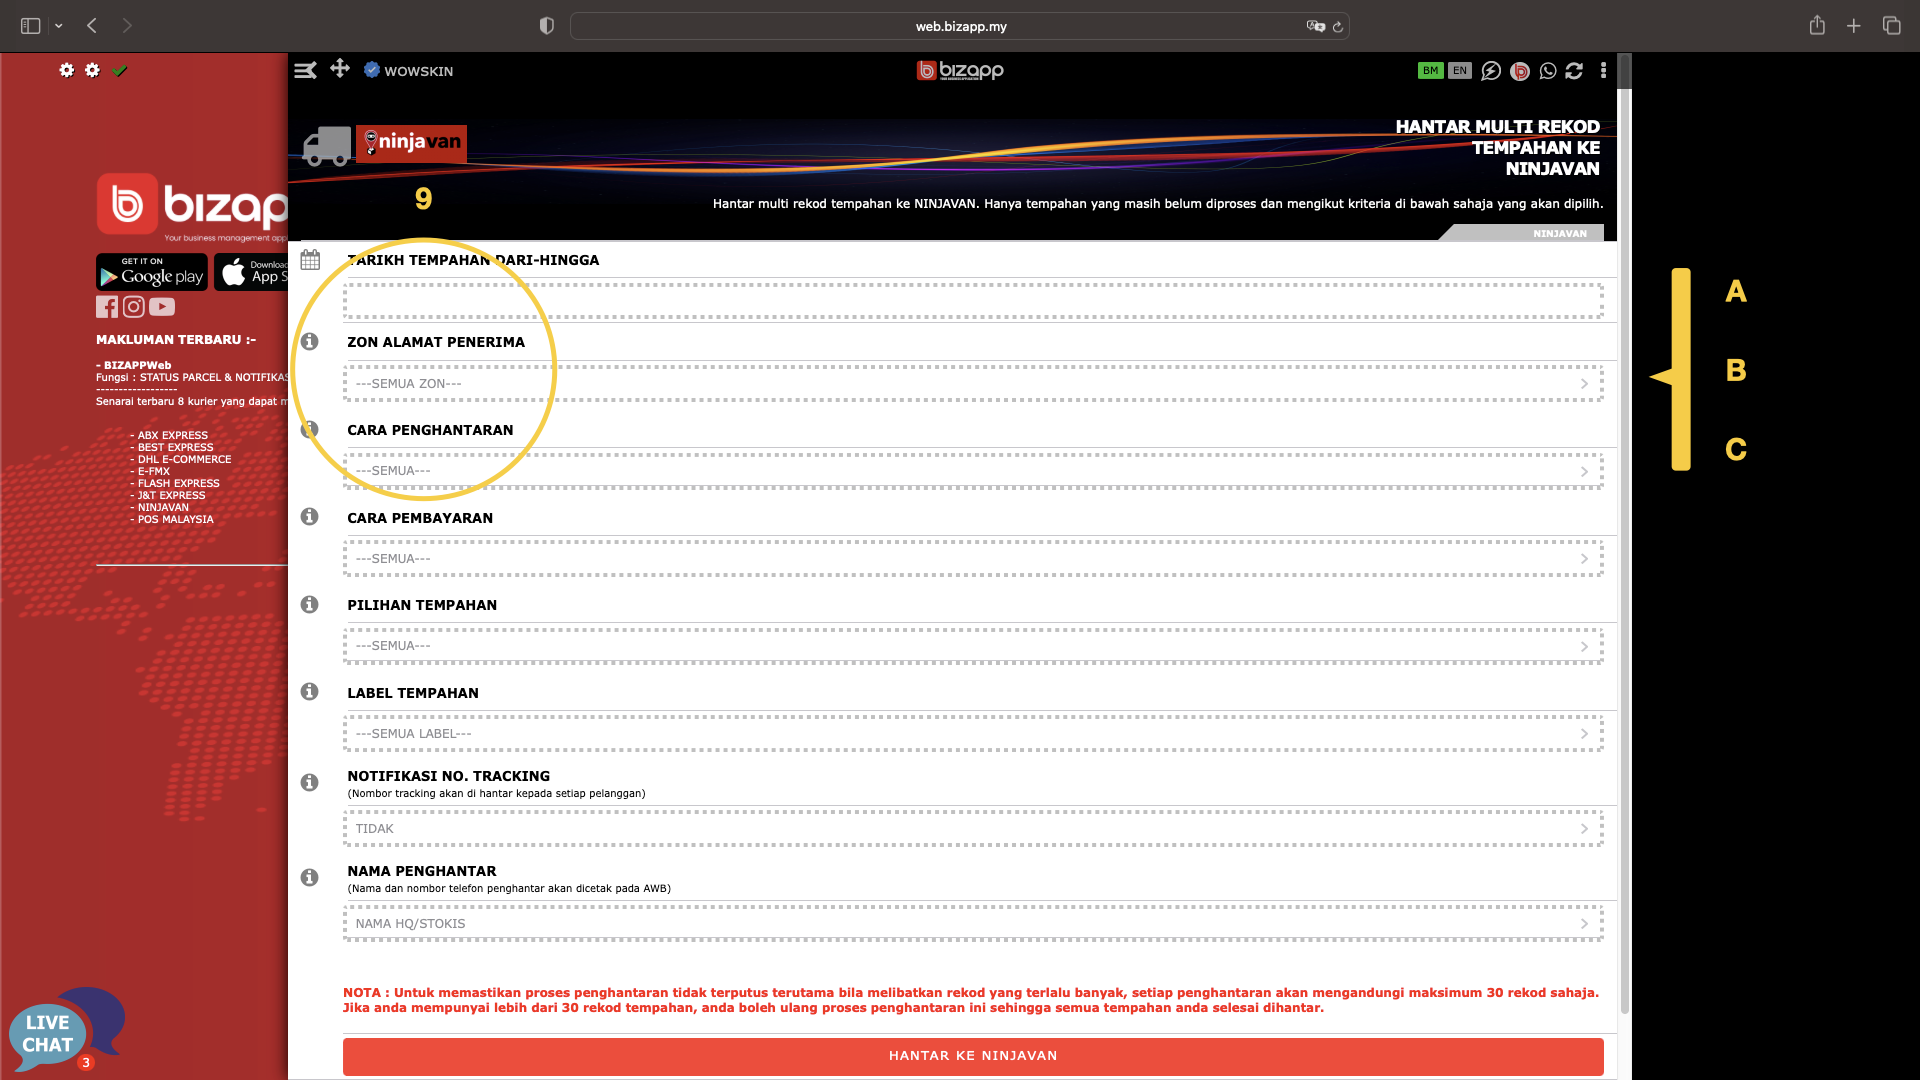Screen dimensions: 1920x1080
Task: Click the delivery truck icon in banner
Action: tap(327, 146)
